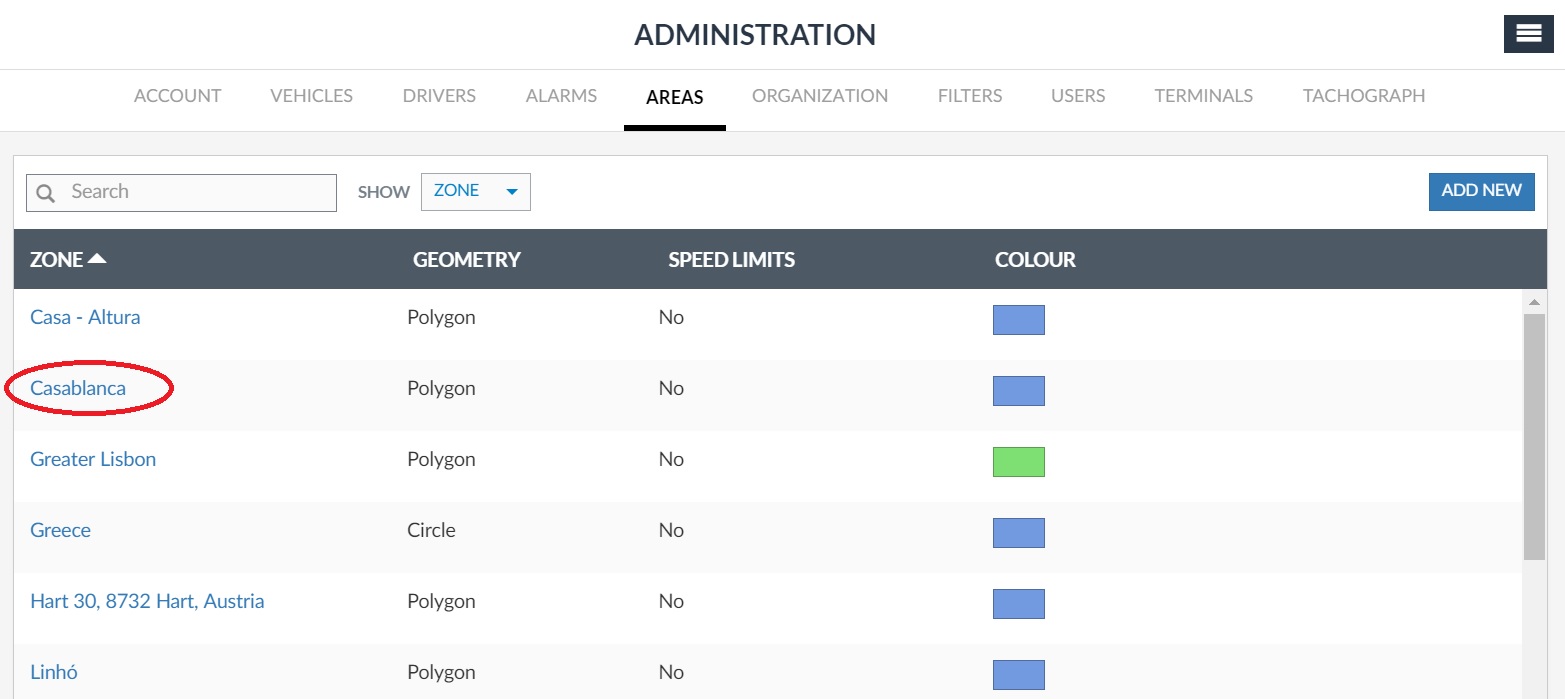Open the Casablanca zone link
The height and width of the screenshot is (699, 1565).
(78, 388)
